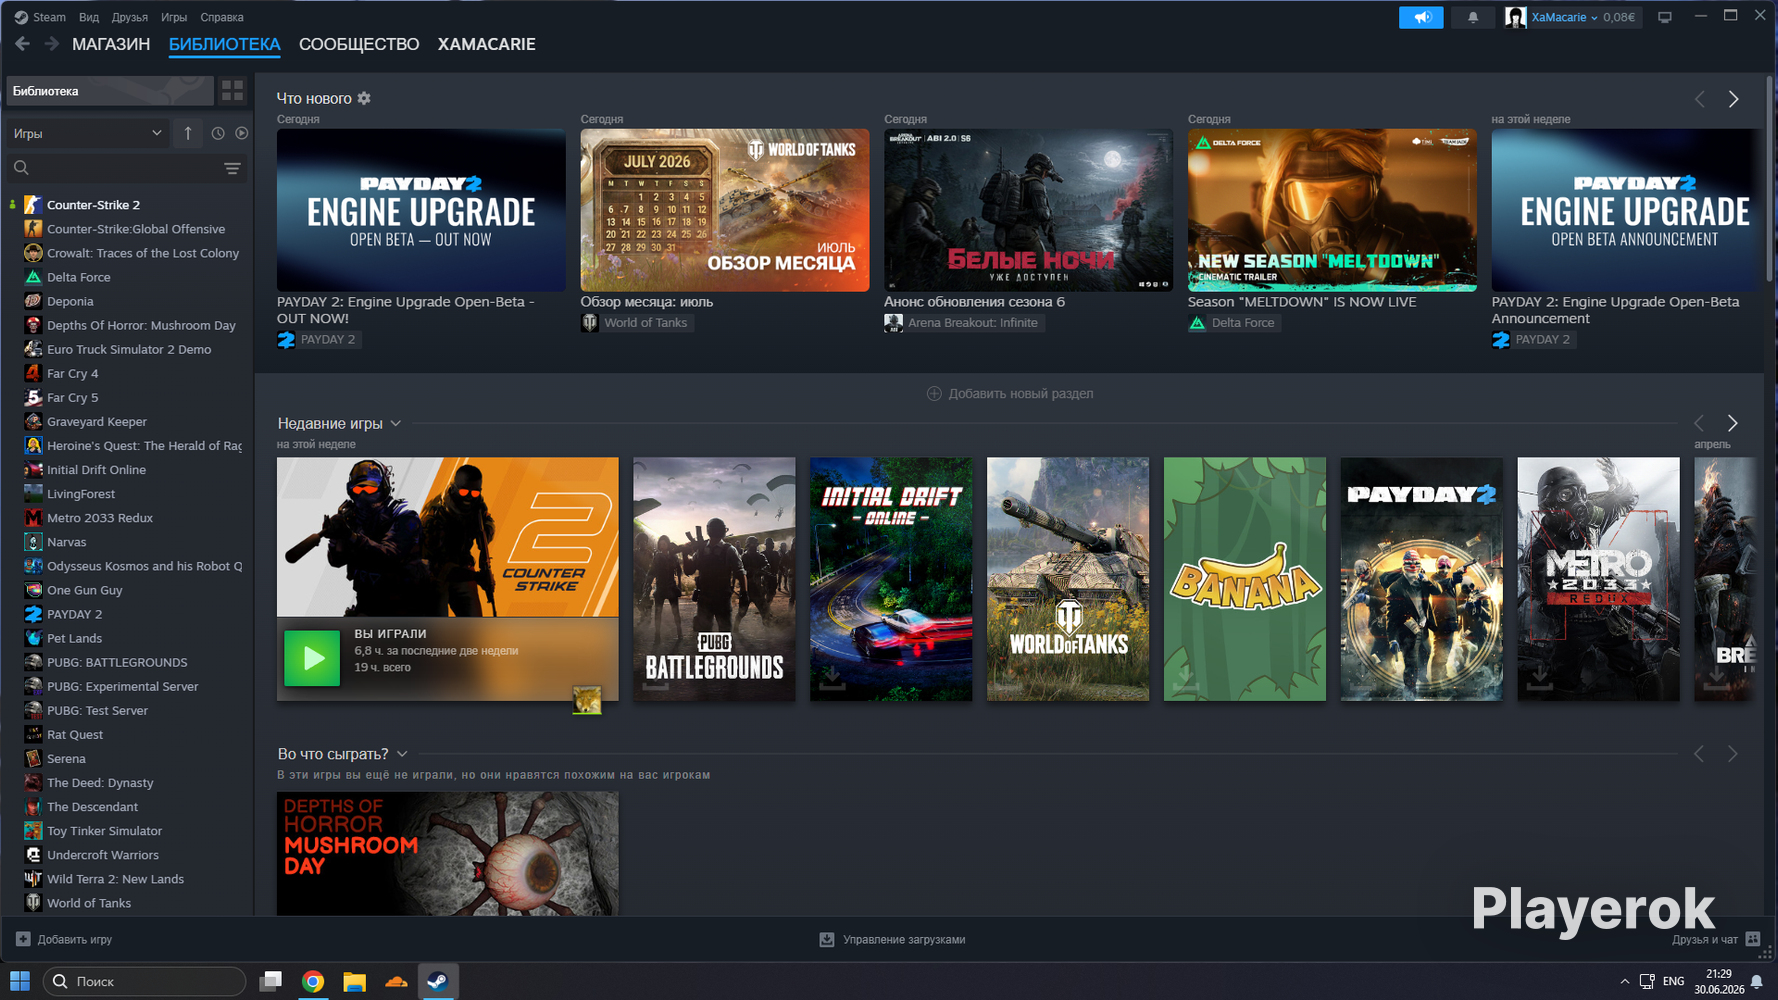
Task: Open World of Tanks July review news
Action: pyautogui.click(x=725, y=210)
